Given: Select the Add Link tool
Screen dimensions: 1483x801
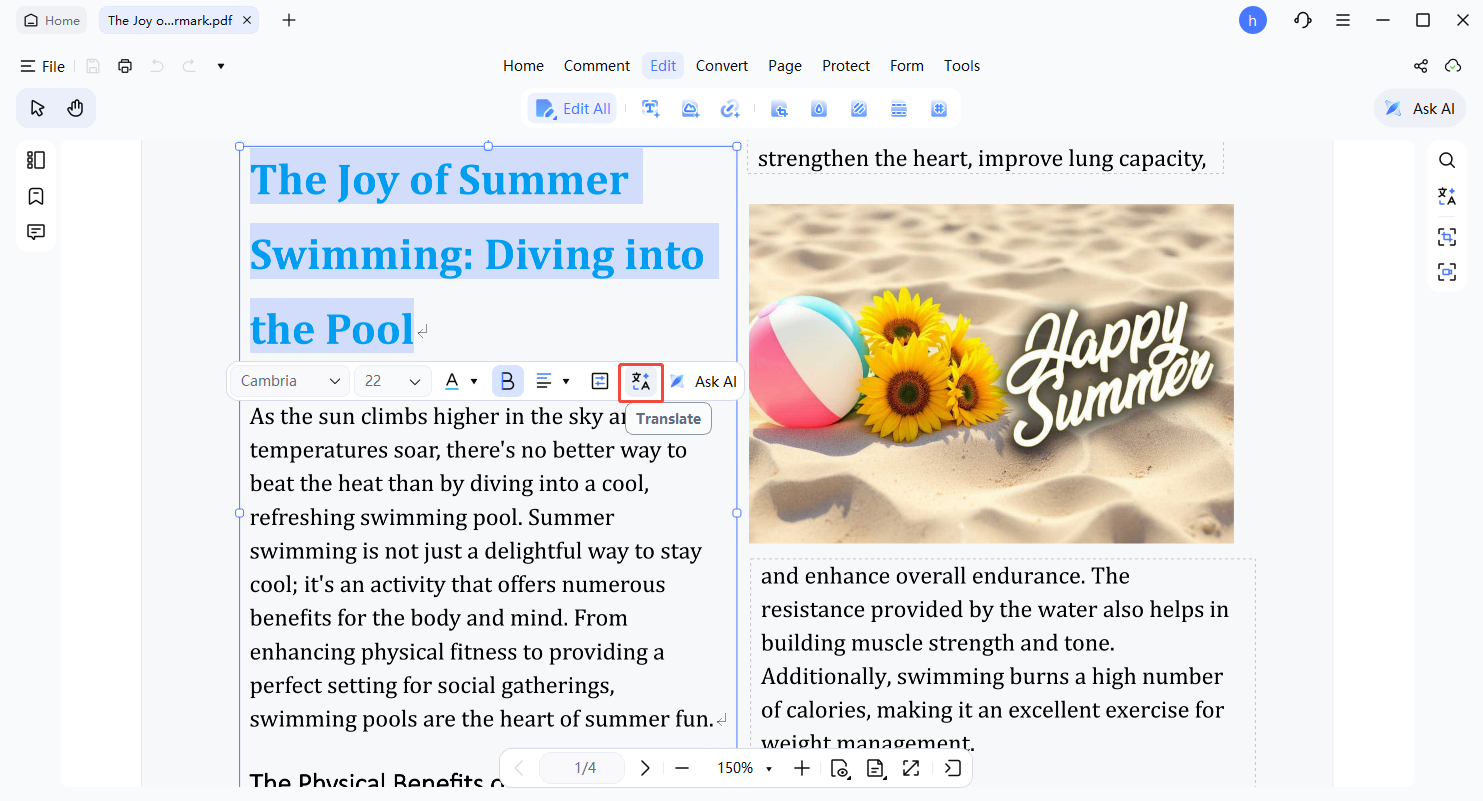Looking at the screenshot, I should (730, 109).
